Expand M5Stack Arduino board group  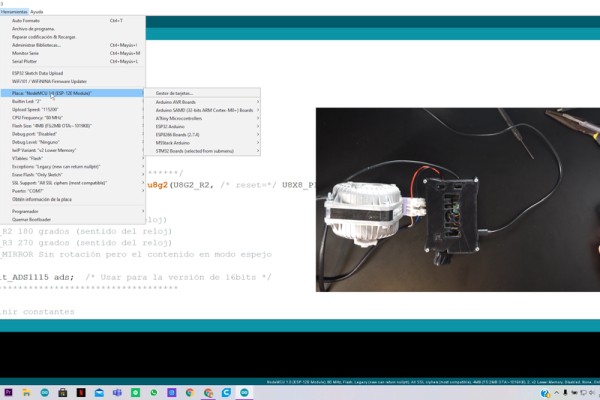click(x=202, y=143)
